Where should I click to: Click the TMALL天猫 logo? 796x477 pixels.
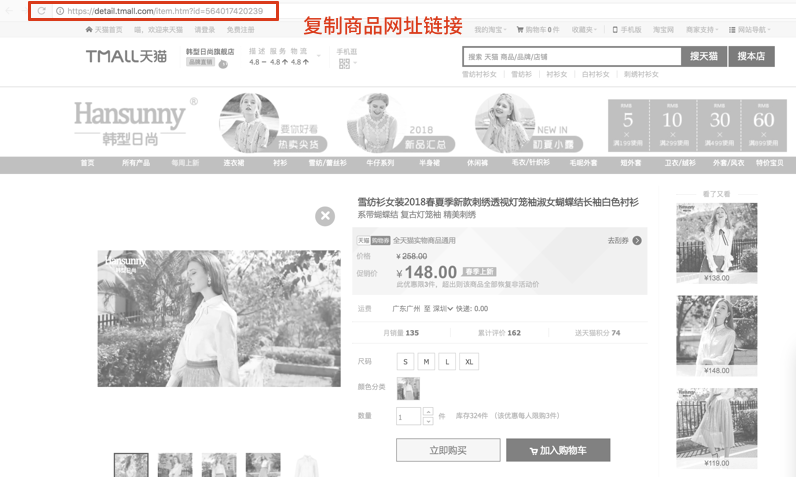click(x=126, y=56)
